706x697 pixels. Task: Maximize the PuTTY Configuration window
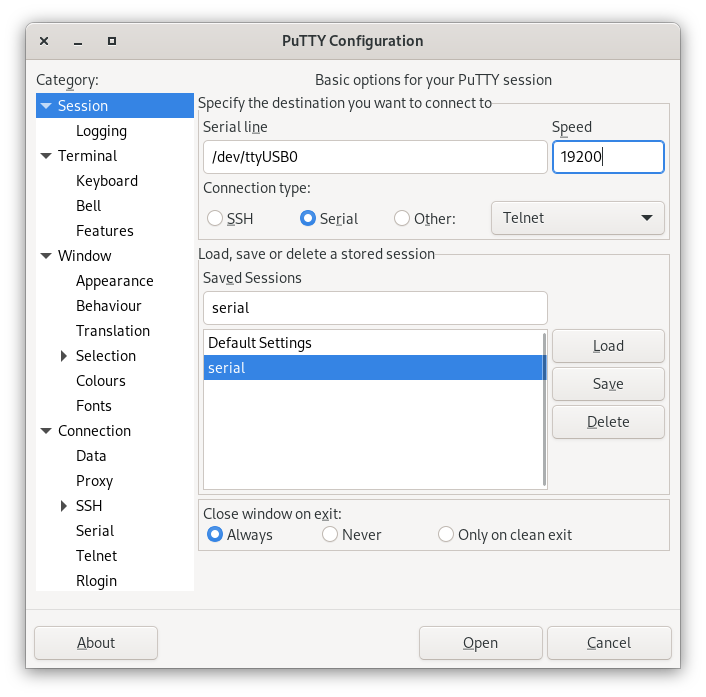(112, 41)
